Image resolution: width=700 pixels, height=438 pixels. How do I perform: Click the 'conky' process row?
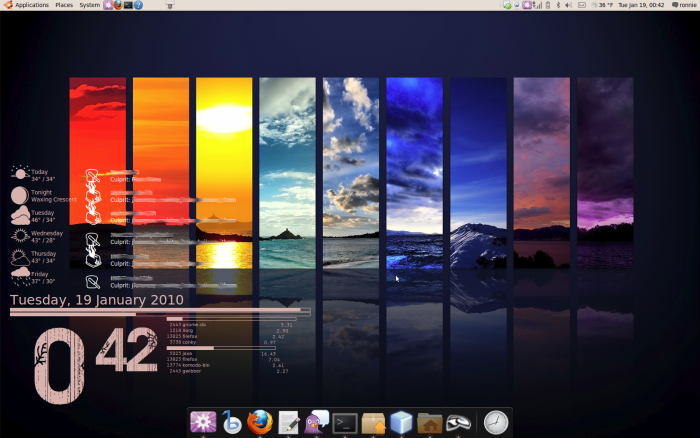[x=222, y=342]
